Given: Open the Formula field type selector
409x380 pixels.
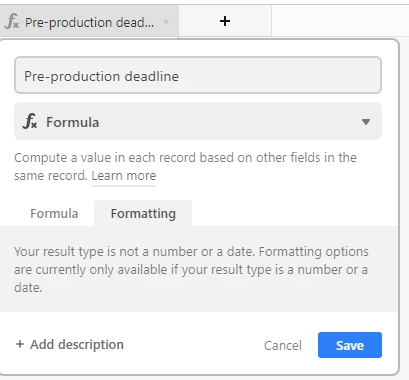Looking at the screenshot, I should click(x=198, y=121).
